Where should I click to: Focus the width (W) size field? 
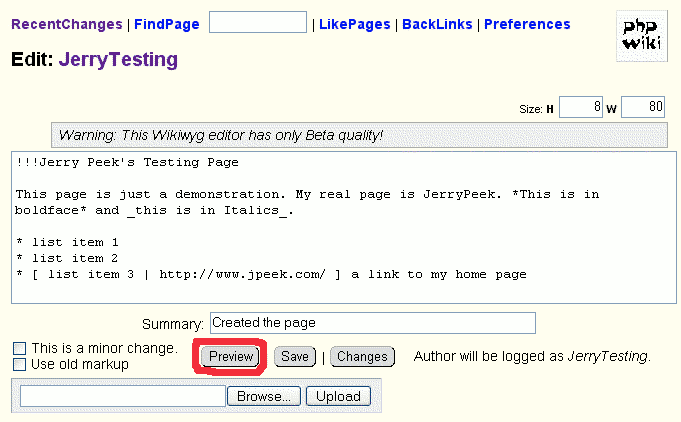point(643,108)
